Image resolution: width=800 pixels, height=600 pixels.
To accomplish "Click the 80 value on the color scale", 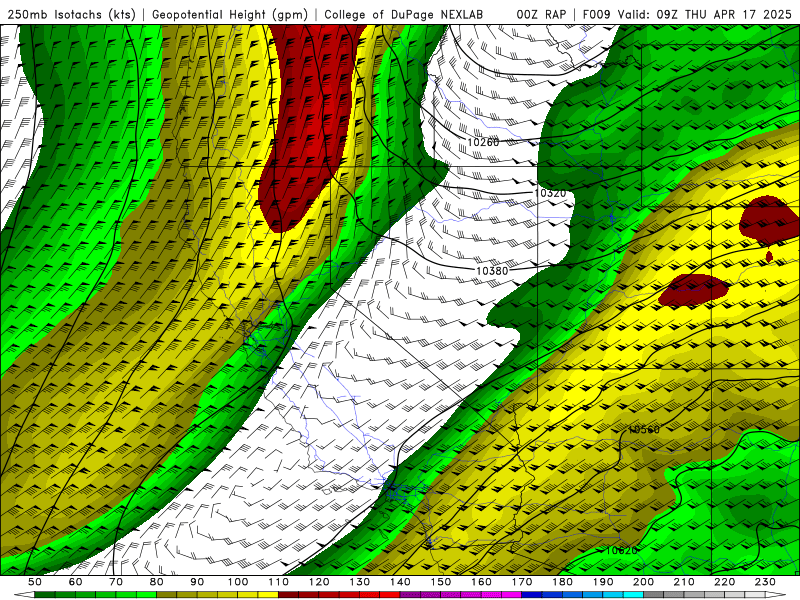I will point(157,582).
